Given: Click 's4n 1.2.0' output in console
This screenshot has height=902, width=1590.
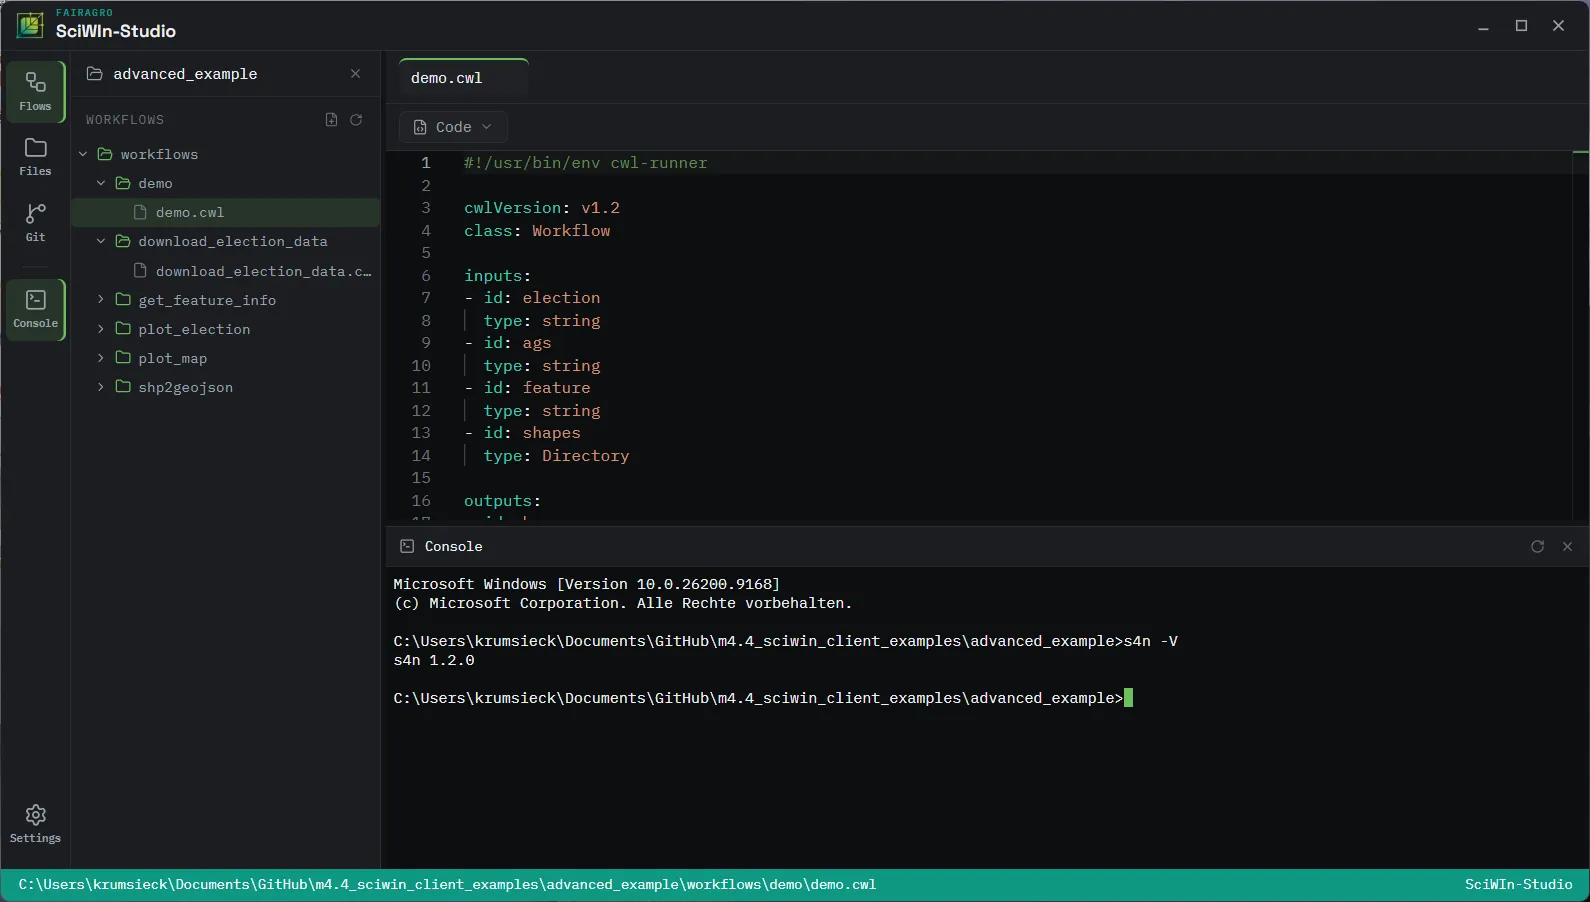Looking at the screenshot, I should point(434,660).
